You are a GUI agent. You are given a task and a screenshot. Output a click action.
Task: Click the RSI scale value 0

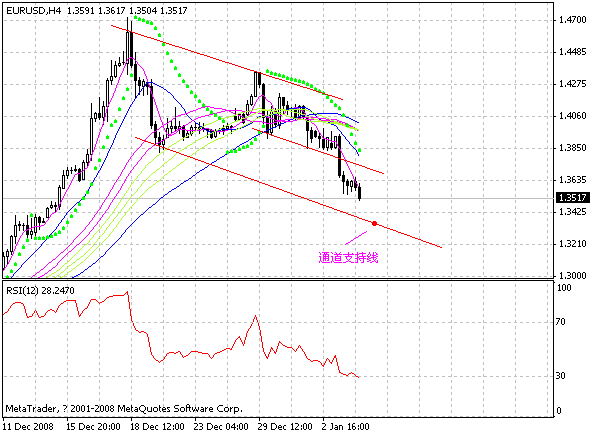tap(559, 411)
